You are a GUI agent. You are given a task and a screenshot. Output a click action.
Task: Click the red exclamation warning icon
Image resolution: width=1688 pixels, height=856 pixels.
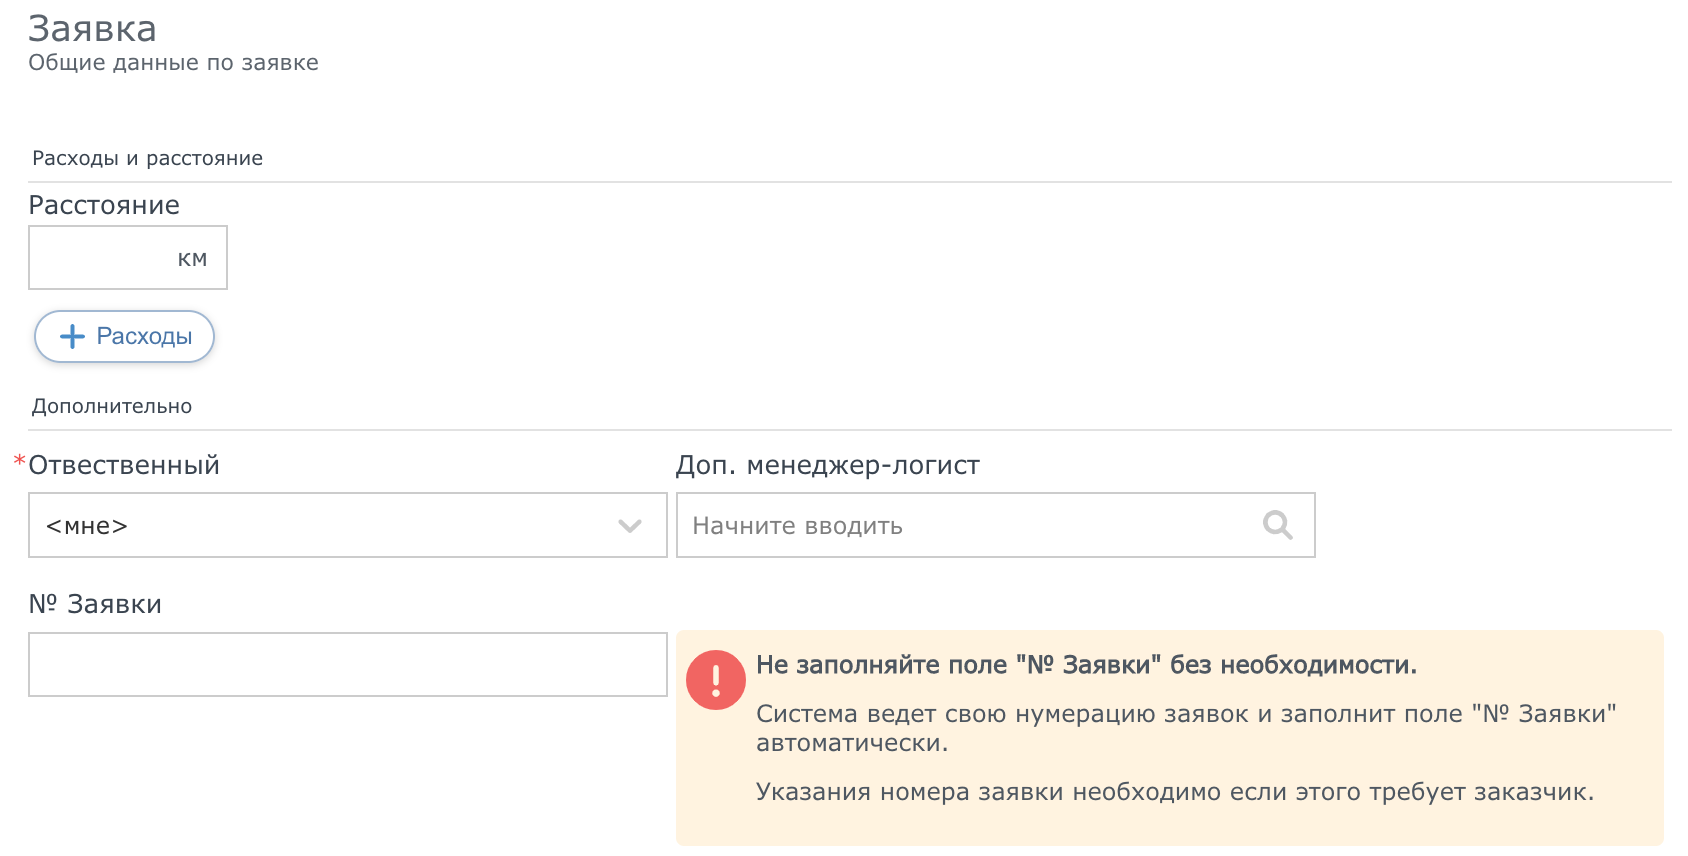(x=716, y=680)
